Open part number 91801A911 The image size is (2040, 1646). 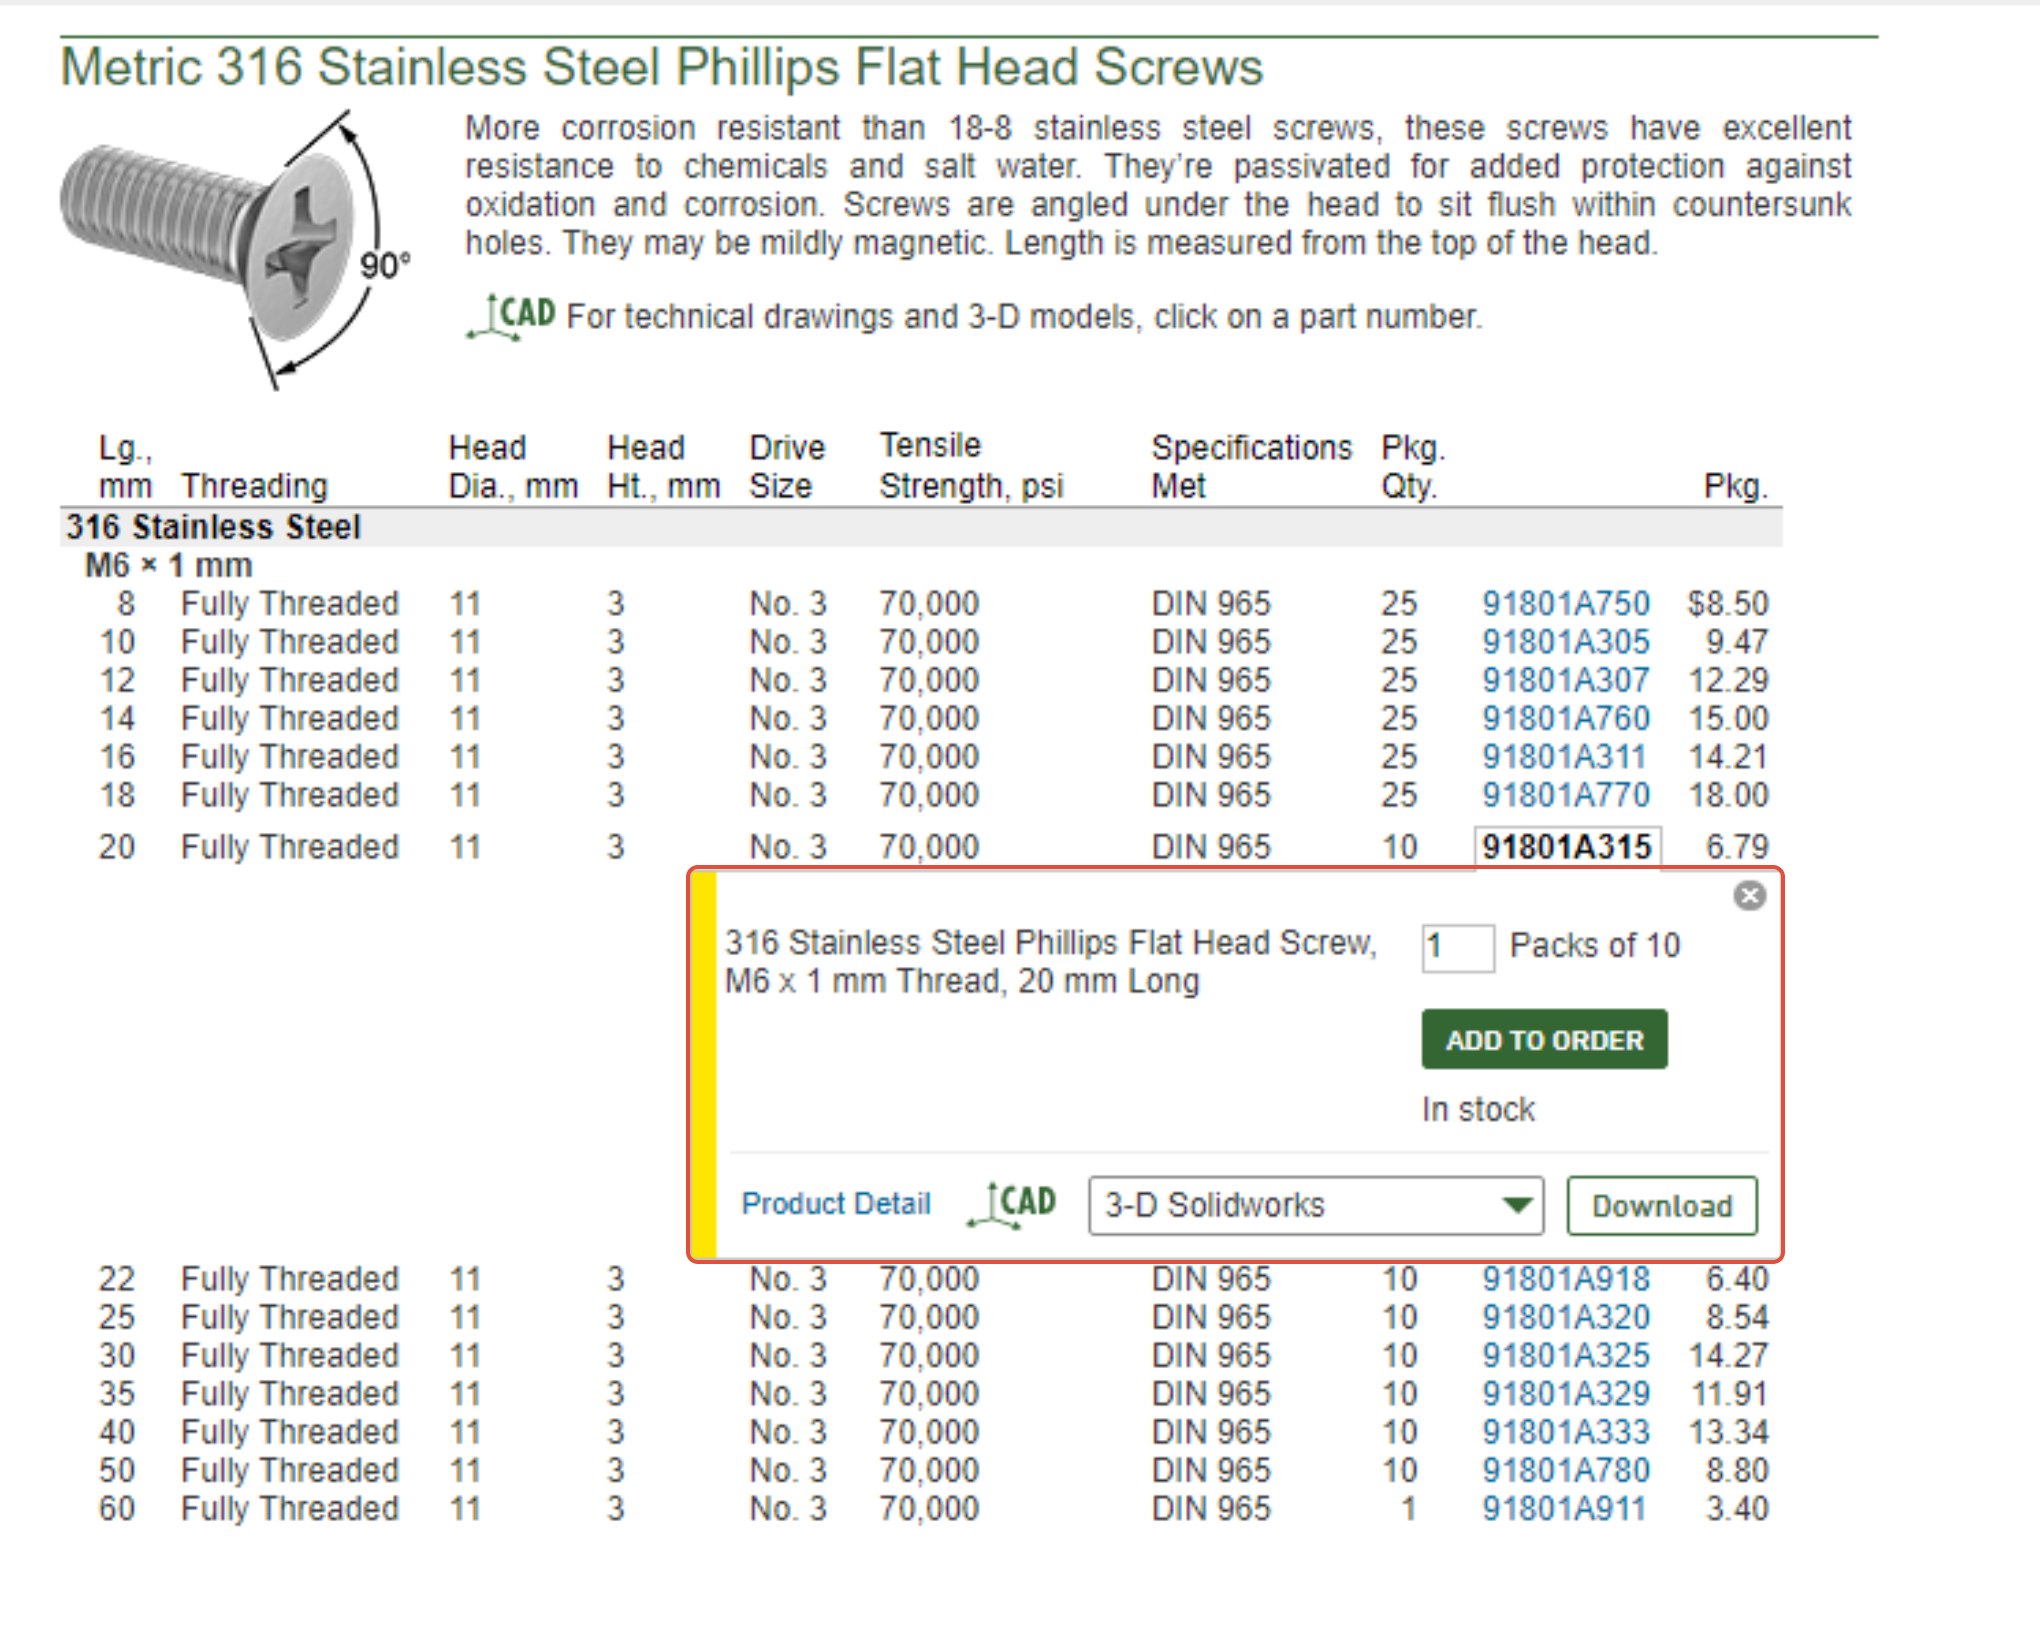(x=1563, y=1508)
